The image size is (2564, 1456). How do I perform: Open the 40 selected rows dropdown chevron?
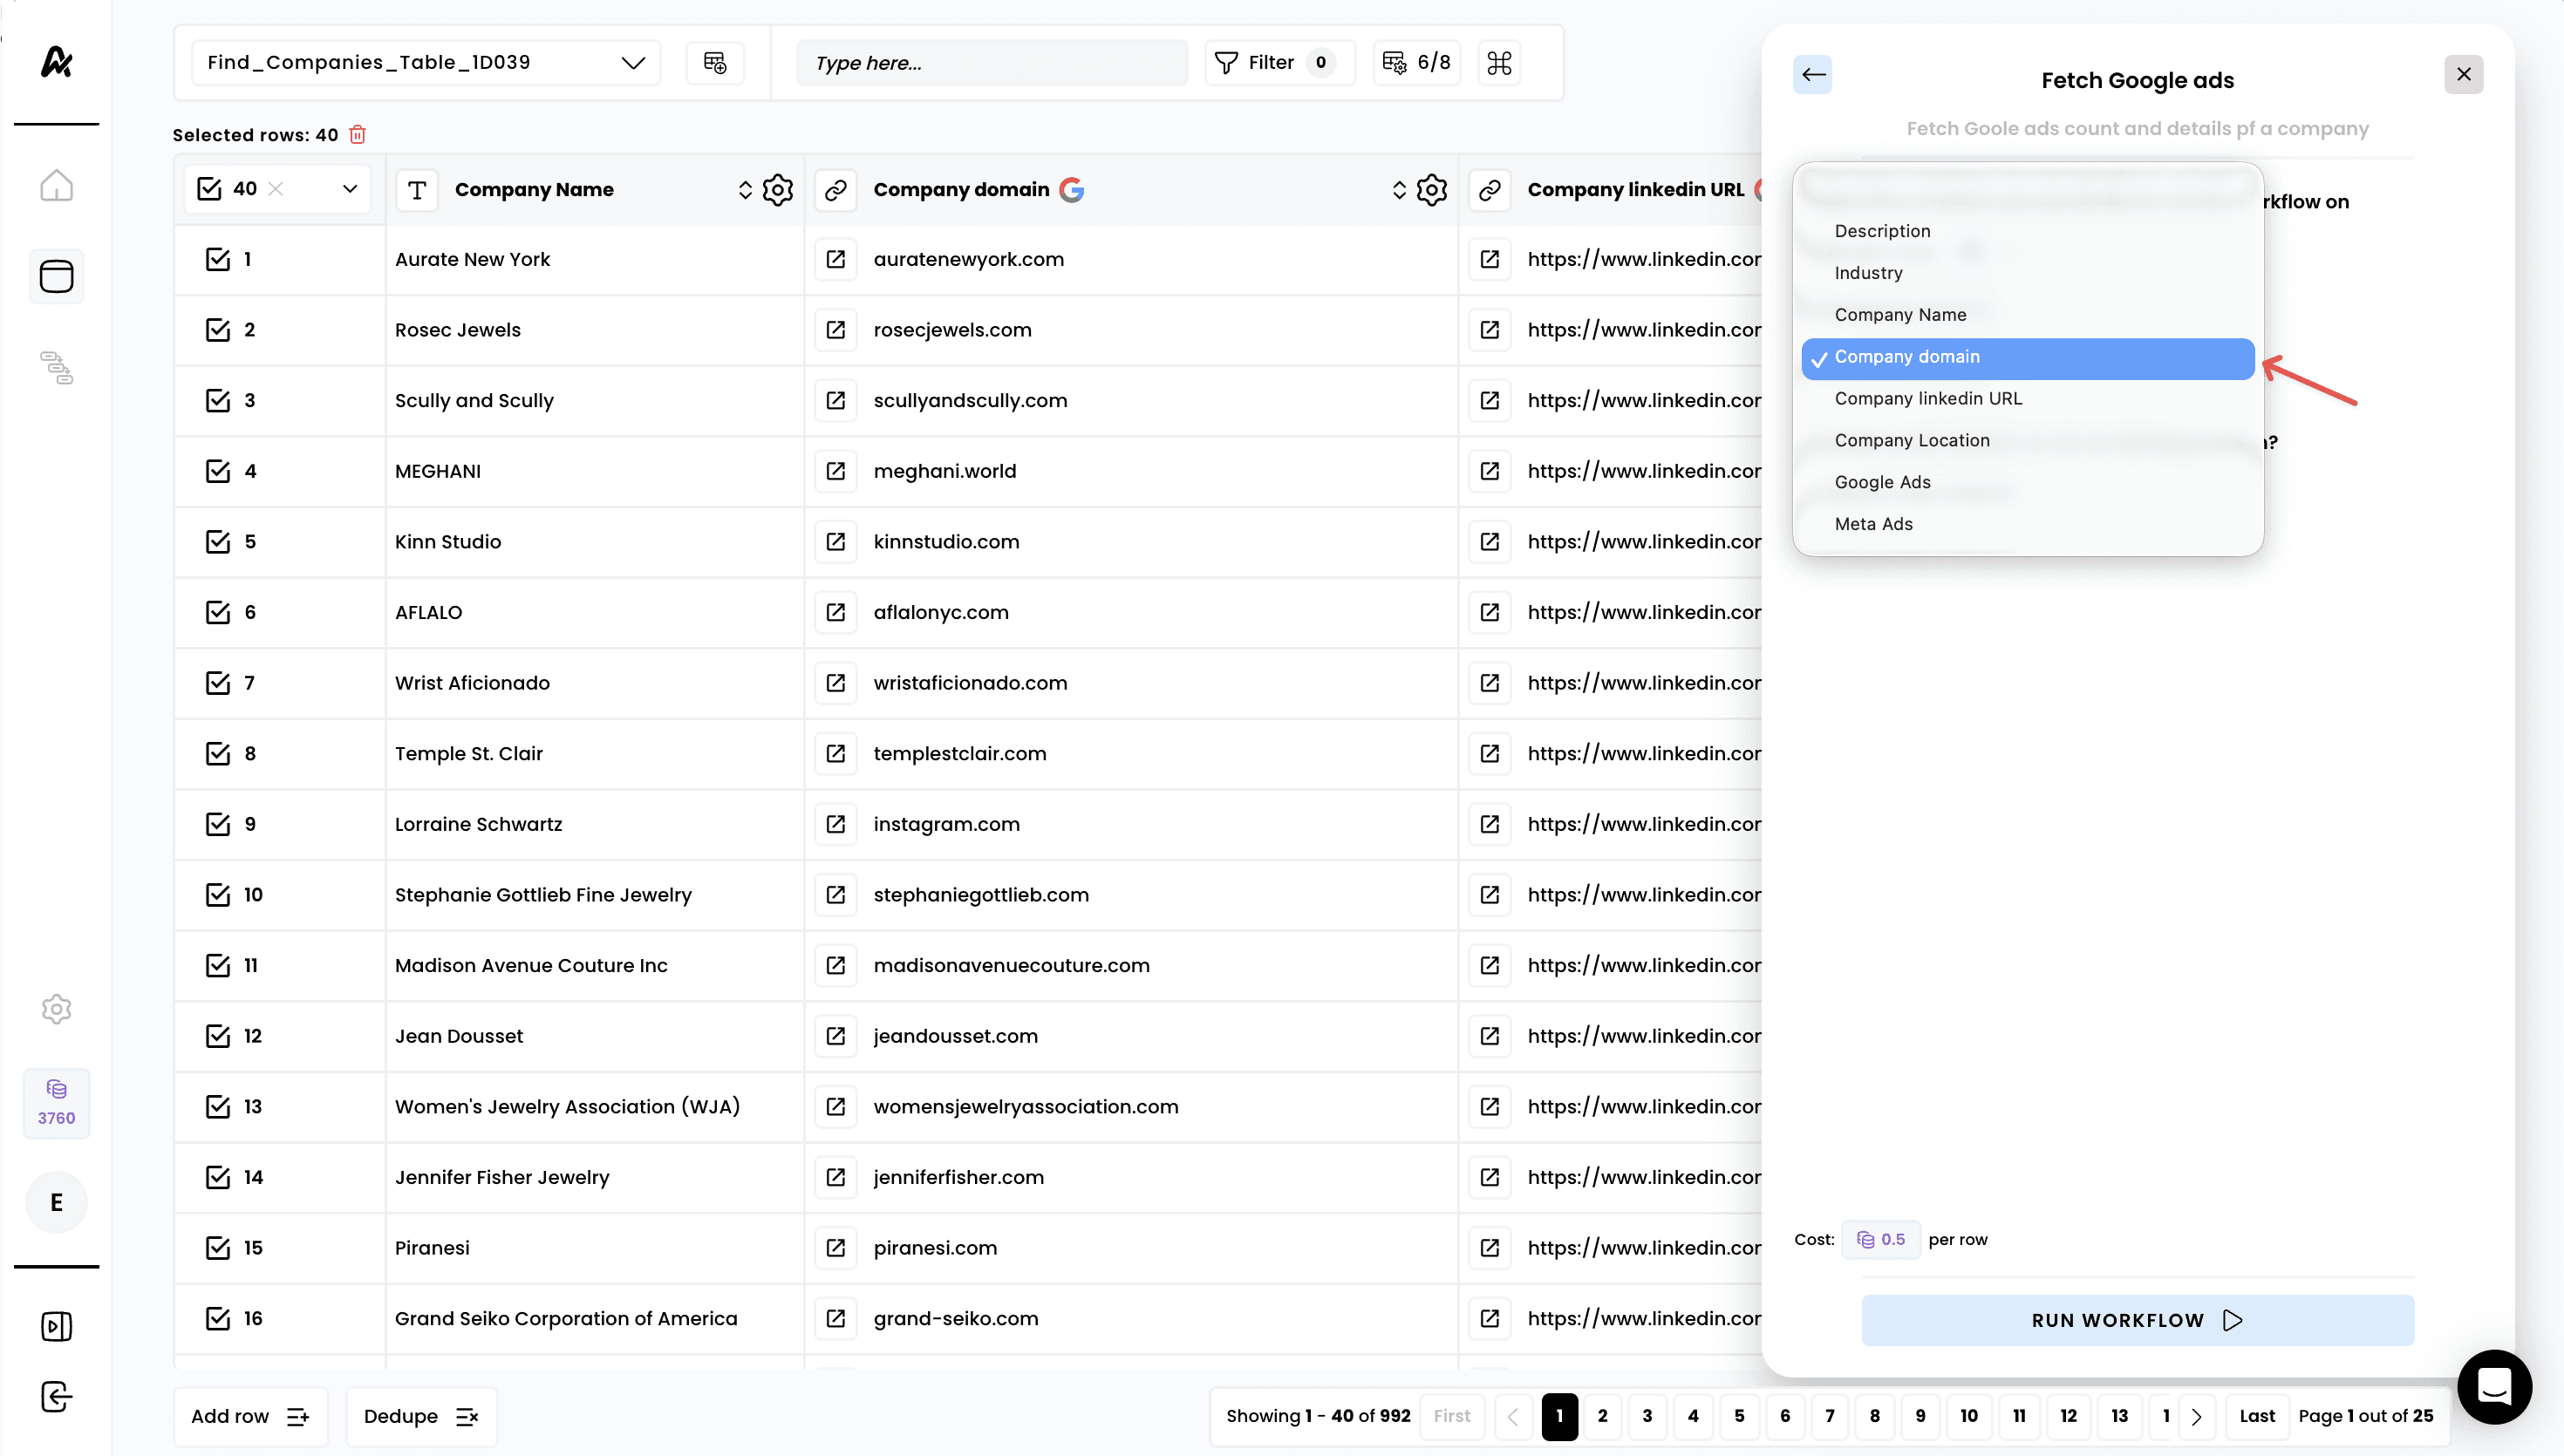coord(350,189)
